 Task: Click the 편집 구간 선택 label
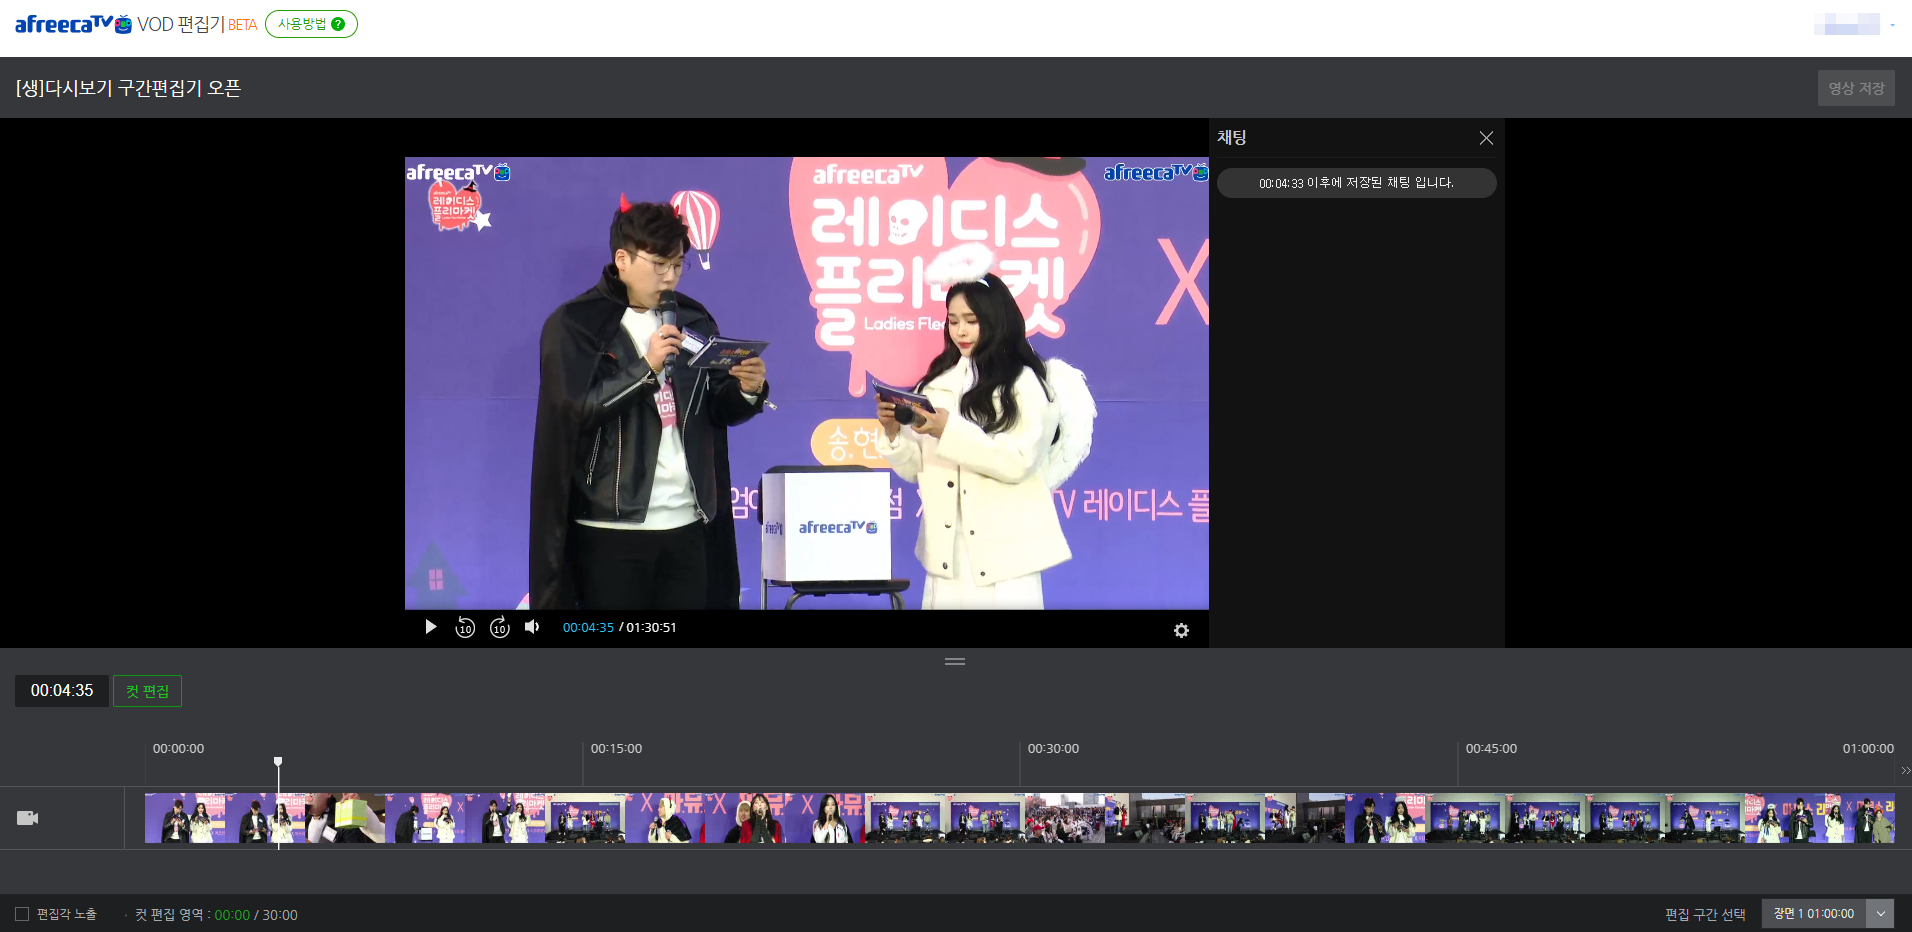[x=1705, y=914]
